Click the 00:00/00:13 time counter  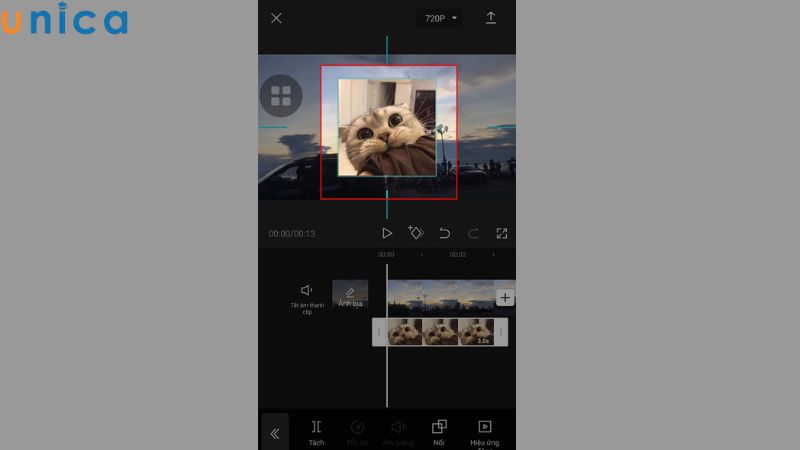(x=292, y=234)
